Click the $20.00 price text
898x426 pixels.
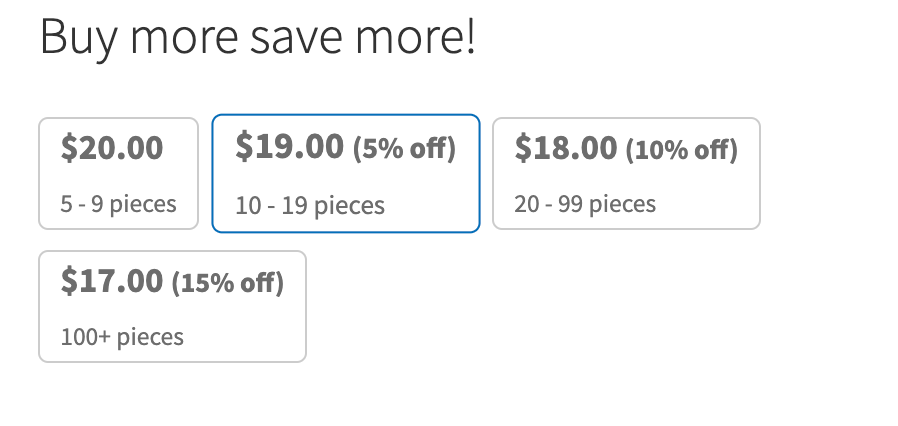(x=112, y=148)
